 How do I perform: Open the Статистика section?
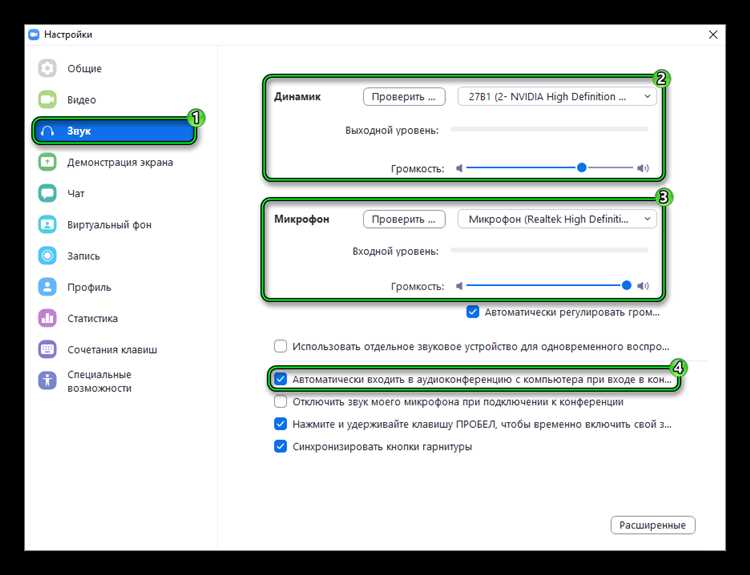[92, 318]
